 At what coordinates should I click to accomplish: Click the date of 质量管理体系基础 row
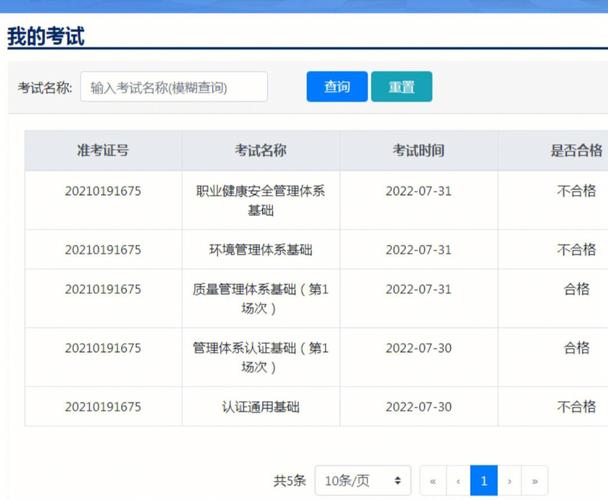[419, 289]
